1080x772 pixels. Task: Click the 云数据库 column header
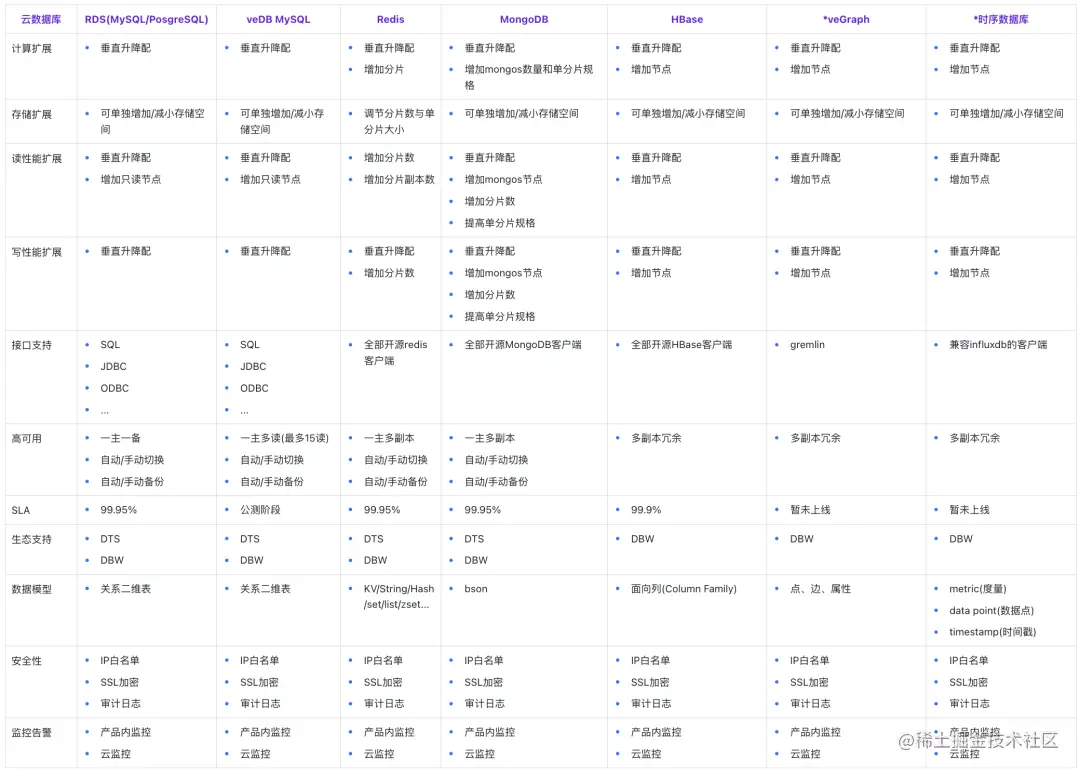[41, 19]
